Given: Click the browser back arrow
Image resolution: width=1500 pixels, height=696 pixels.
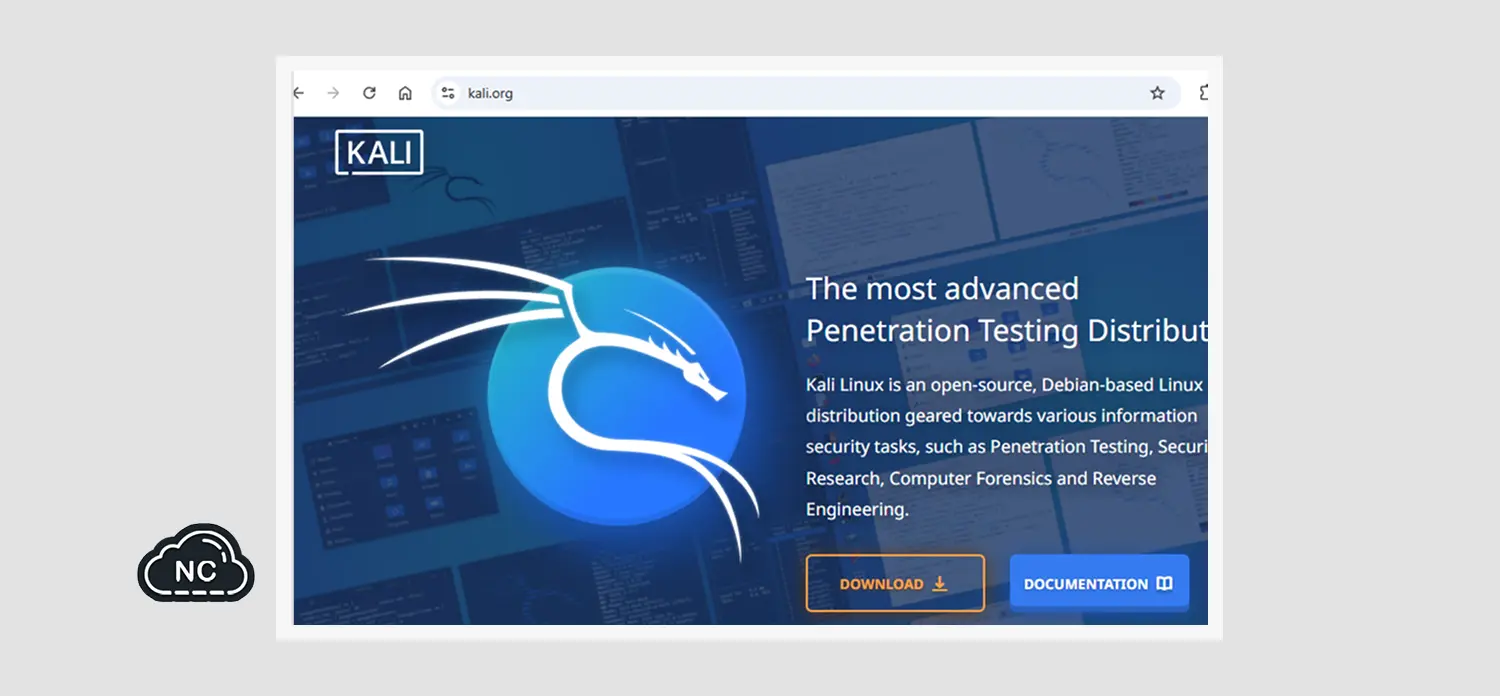Looking at the screenshot, I should click(x=298, y=93).
